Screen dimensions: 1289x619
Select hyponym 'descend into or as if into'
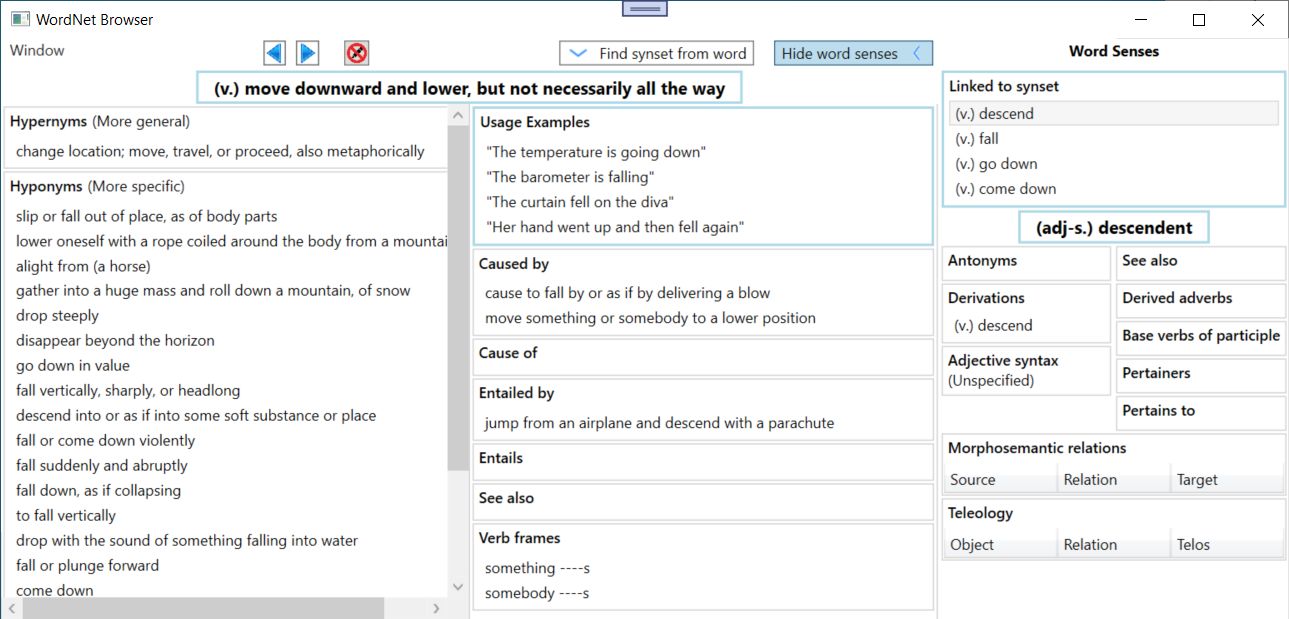tap(196, 416)
